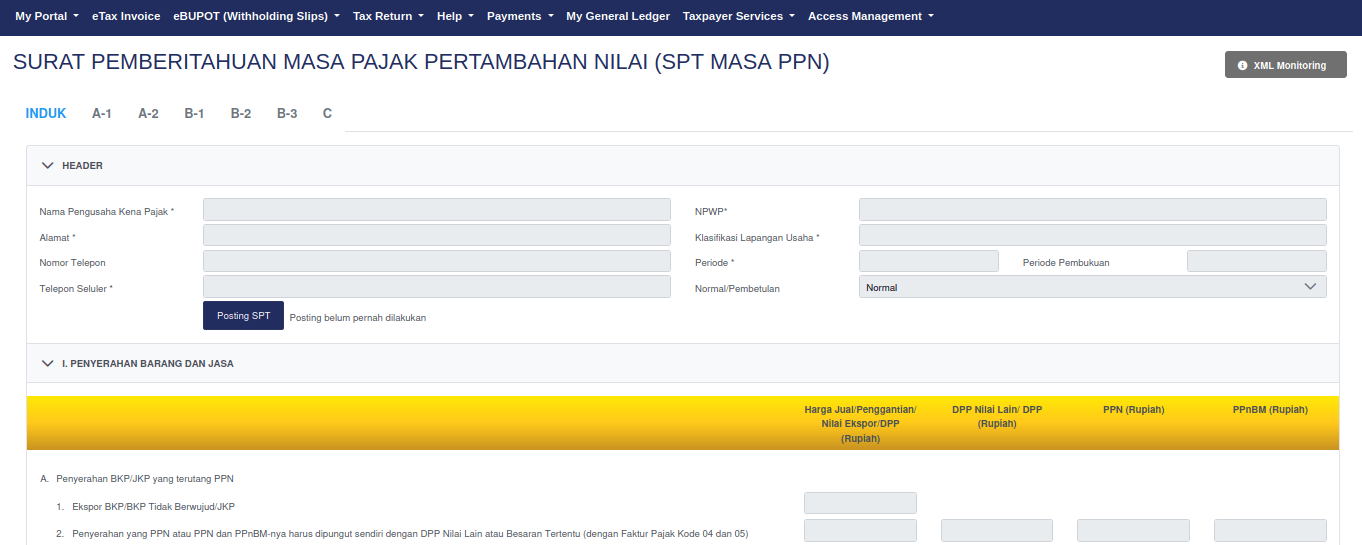Click the Ekspor BKP Harga Jual field
The width and height of the screenshot is (1362, 545).
point(860,503)
